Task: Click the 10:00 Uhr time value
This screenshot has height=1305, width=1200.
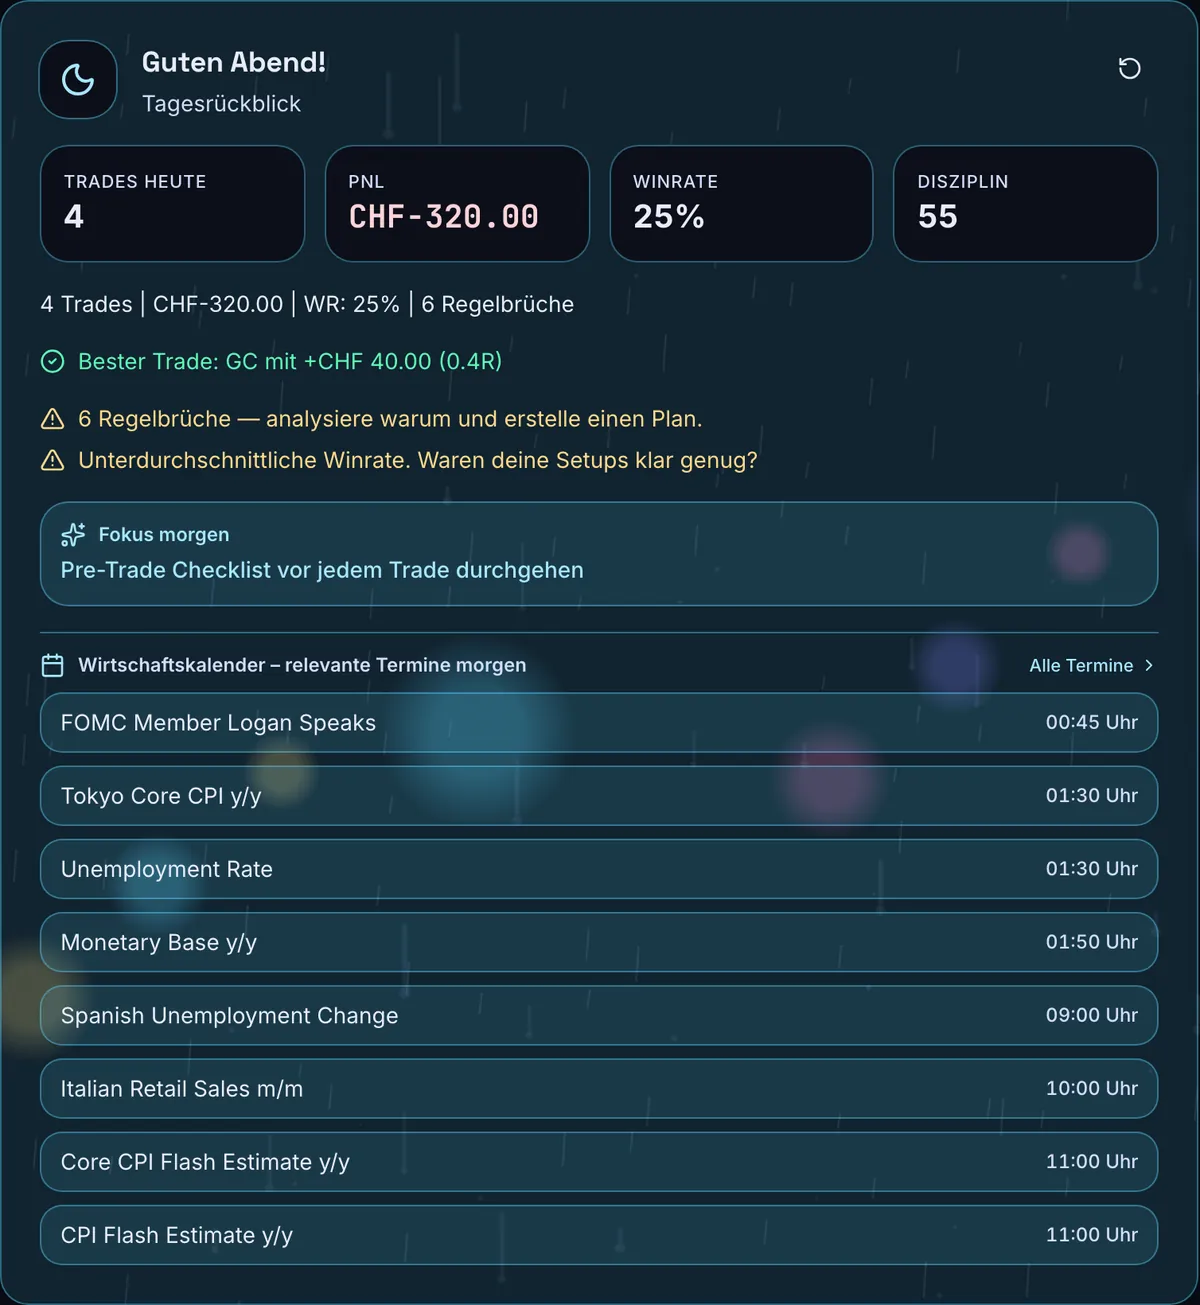Action: coord(1092,1088)
